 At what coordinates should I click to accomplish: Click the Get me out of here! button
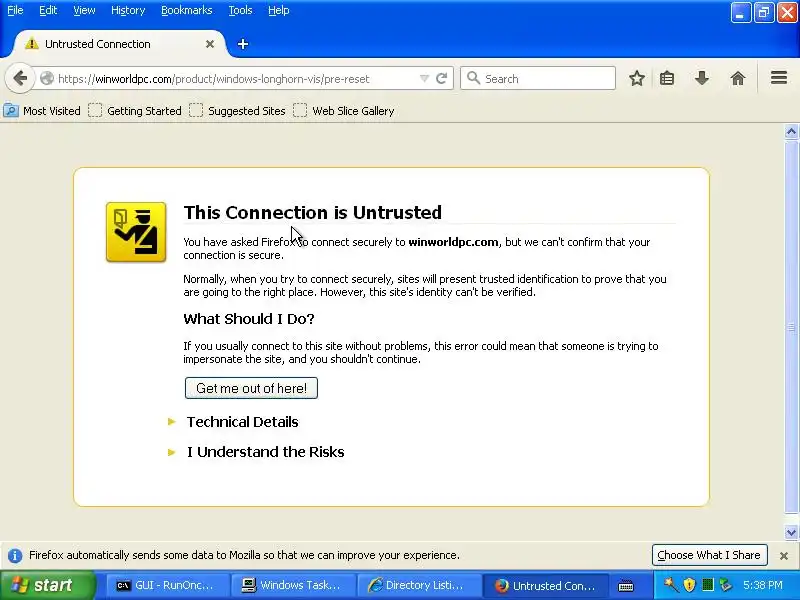click(x=251, y=388)
